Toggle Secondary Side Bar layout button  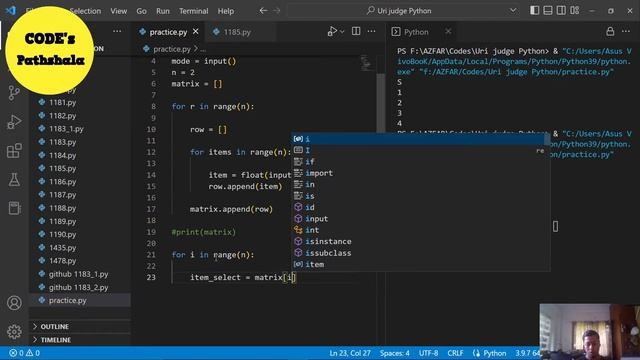pos(561,11)
